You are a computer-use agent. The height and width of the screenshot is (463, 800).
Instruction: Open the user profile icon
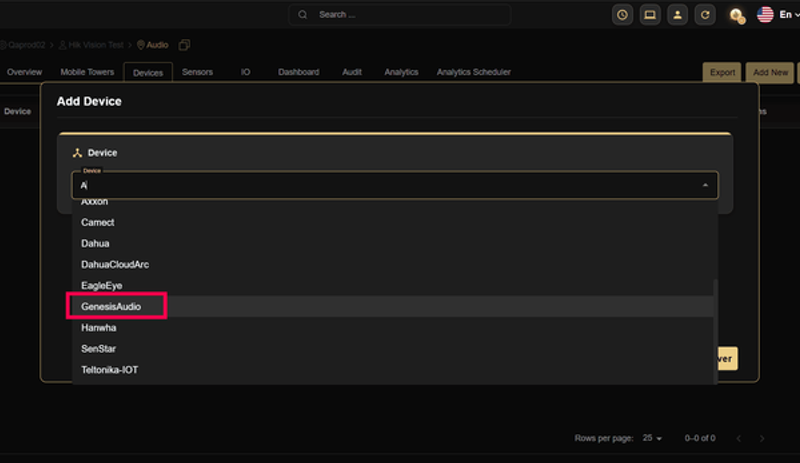tap(677, 15)
